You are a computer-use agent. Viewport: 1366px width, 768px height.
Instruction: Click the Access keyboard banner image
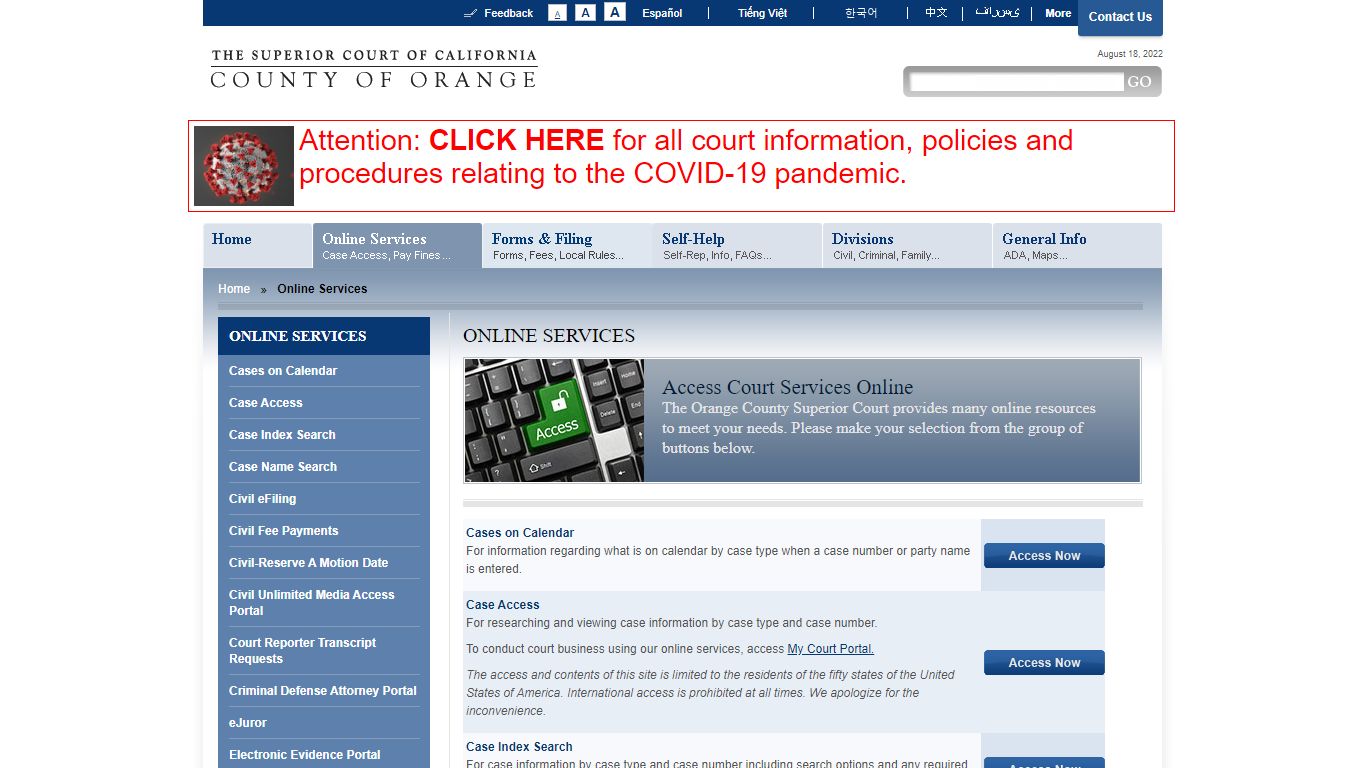click(554, 420)
